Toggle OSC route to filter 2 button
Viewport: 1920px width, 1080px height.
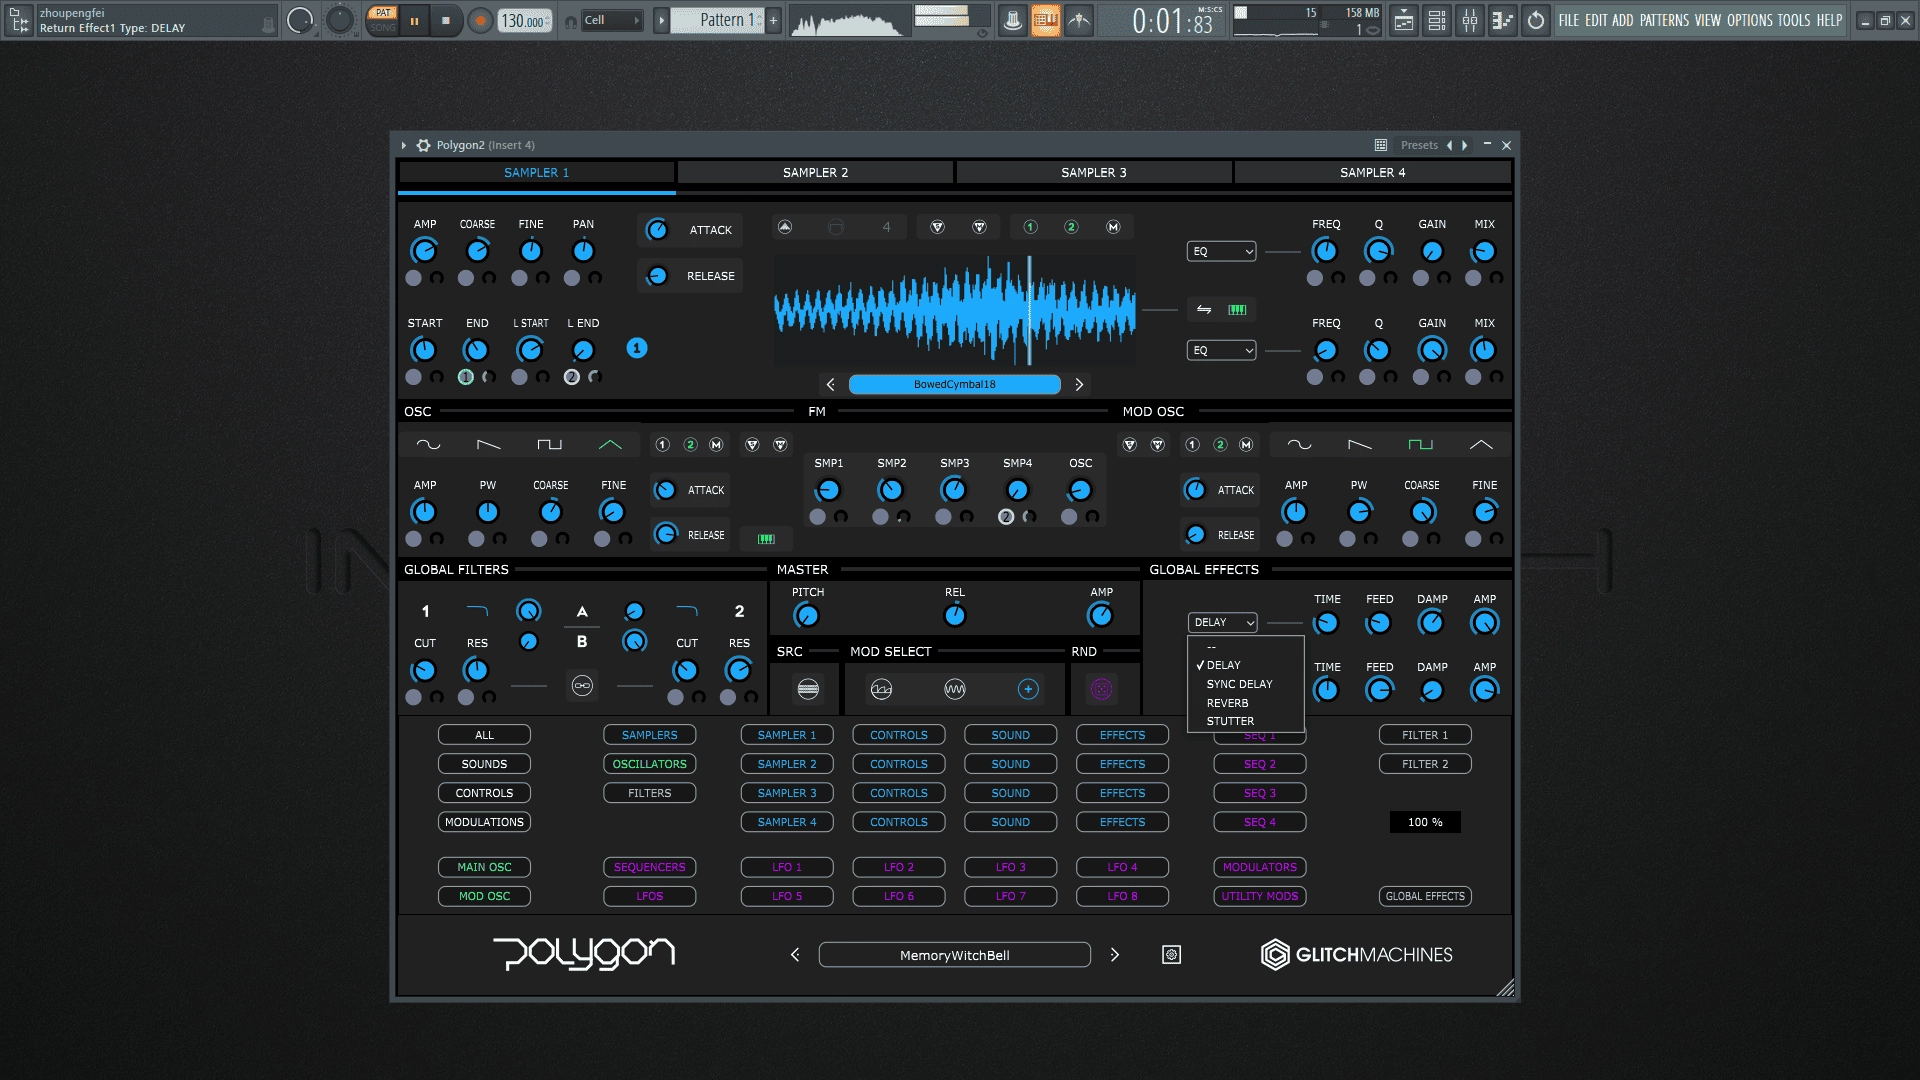(x=690, y=444)
